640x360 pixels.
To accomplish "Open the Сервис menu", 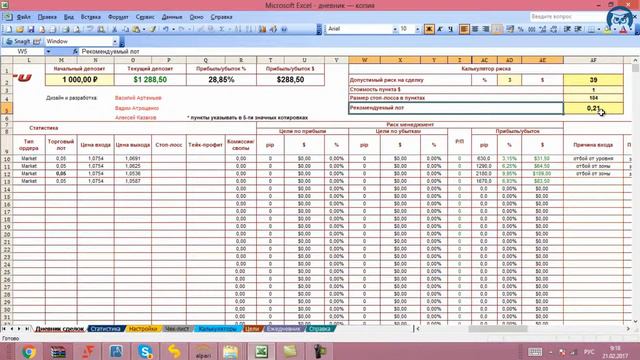I will [145, 17].
